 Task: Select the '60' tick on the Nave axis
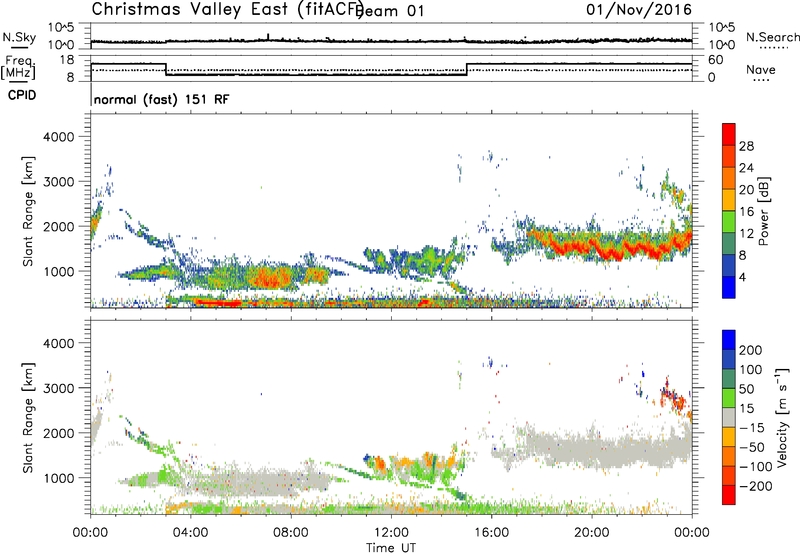pos(715,60)
